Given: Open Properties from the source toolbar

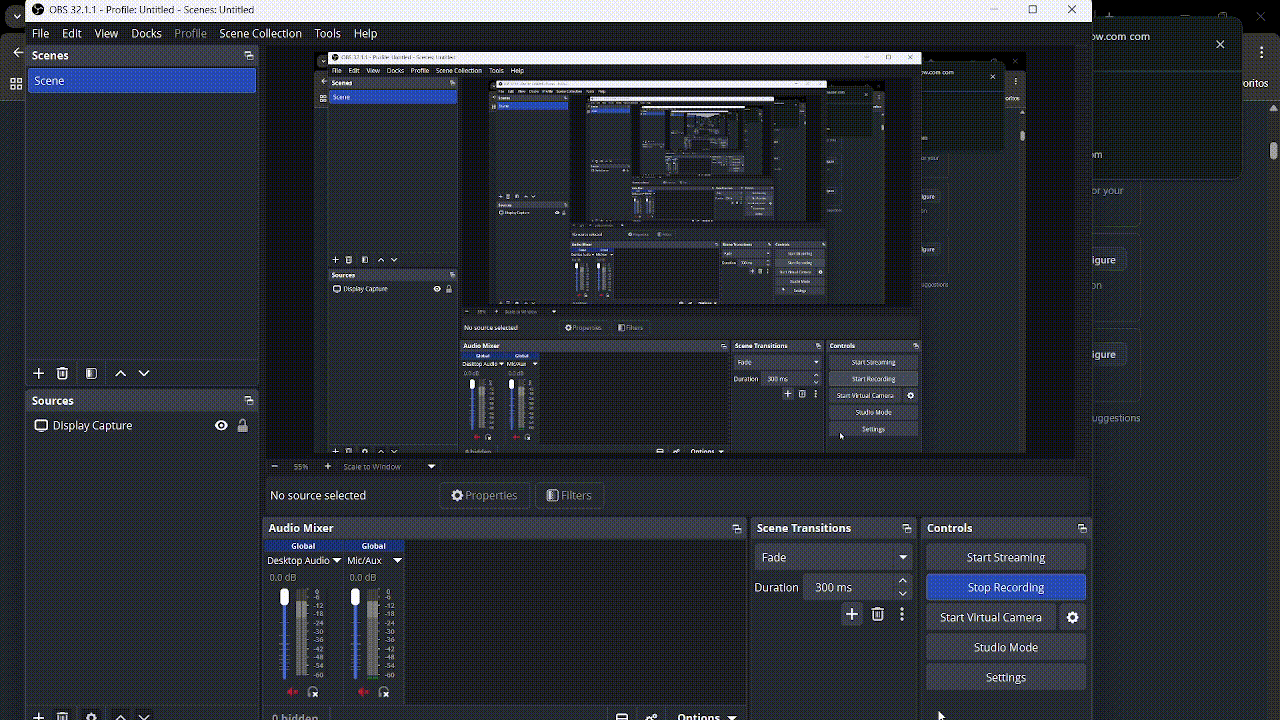Looking at the screenshot, I should 484,495.
